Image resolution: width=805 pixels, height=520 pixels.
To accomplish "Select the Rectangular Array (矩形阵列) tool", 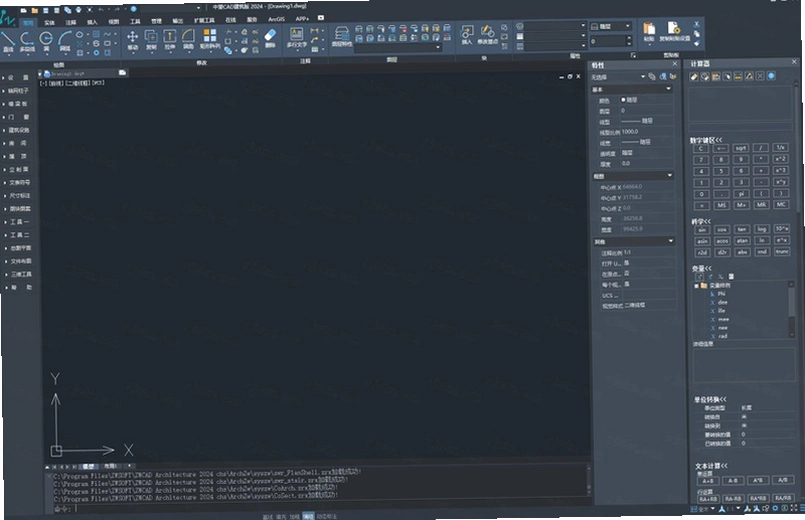I will (209, 39).
